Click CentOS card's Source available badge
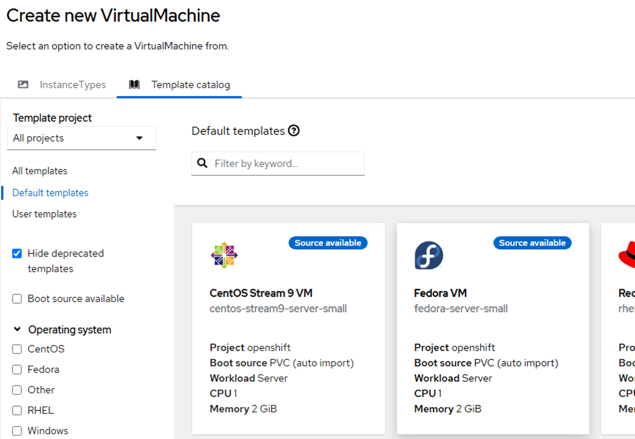Screen dimensions: 635x439 click(328, 243)
